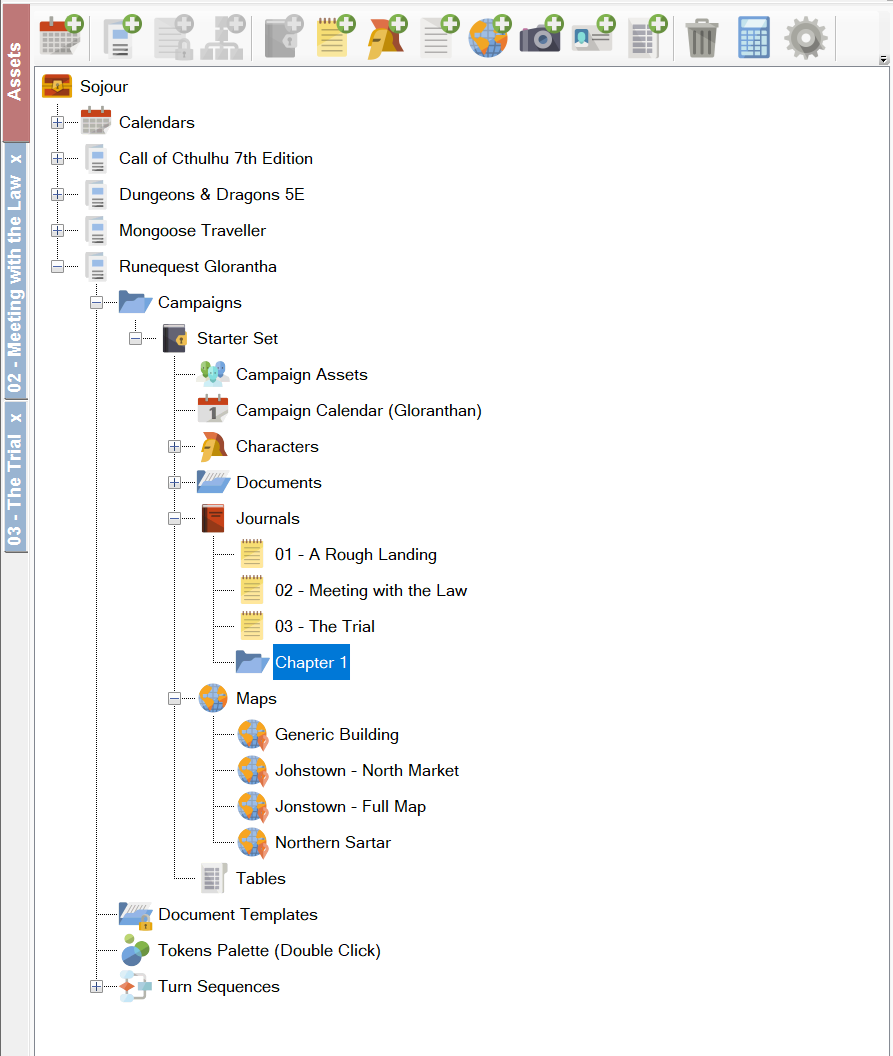Collapse the Journals node
Screen dimensions: 893x1056
[175, 519]
